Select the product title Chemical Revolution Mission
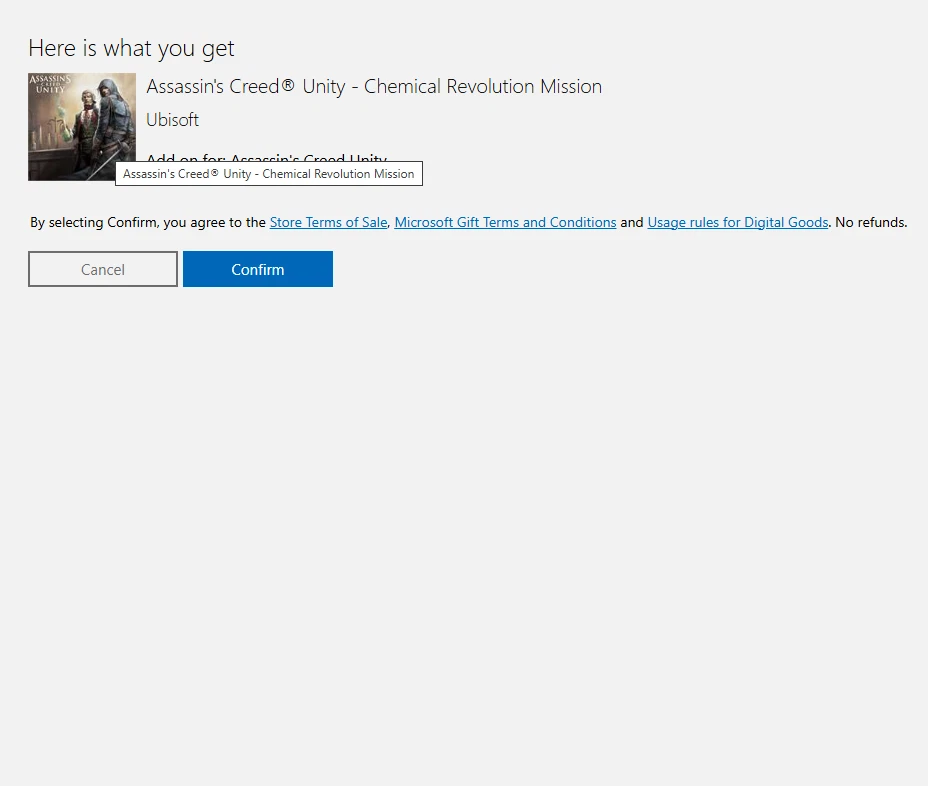This screenshot has width=928, height=786. click(x=374, y=86)
